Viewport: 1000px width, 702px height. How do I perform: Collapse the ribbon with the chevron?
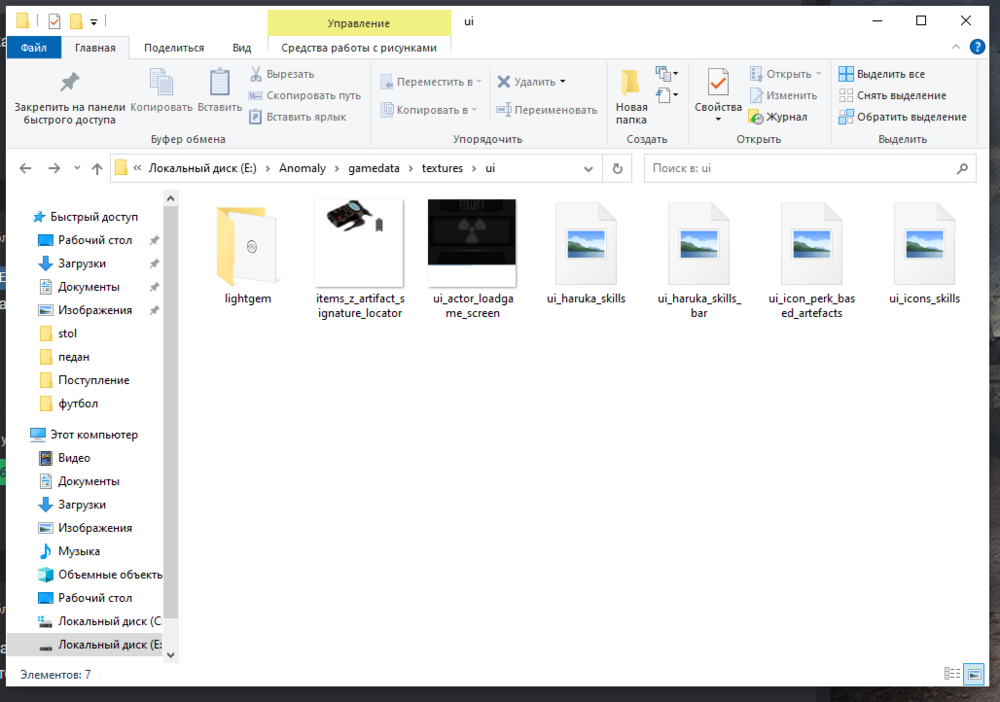click(957, 47)
